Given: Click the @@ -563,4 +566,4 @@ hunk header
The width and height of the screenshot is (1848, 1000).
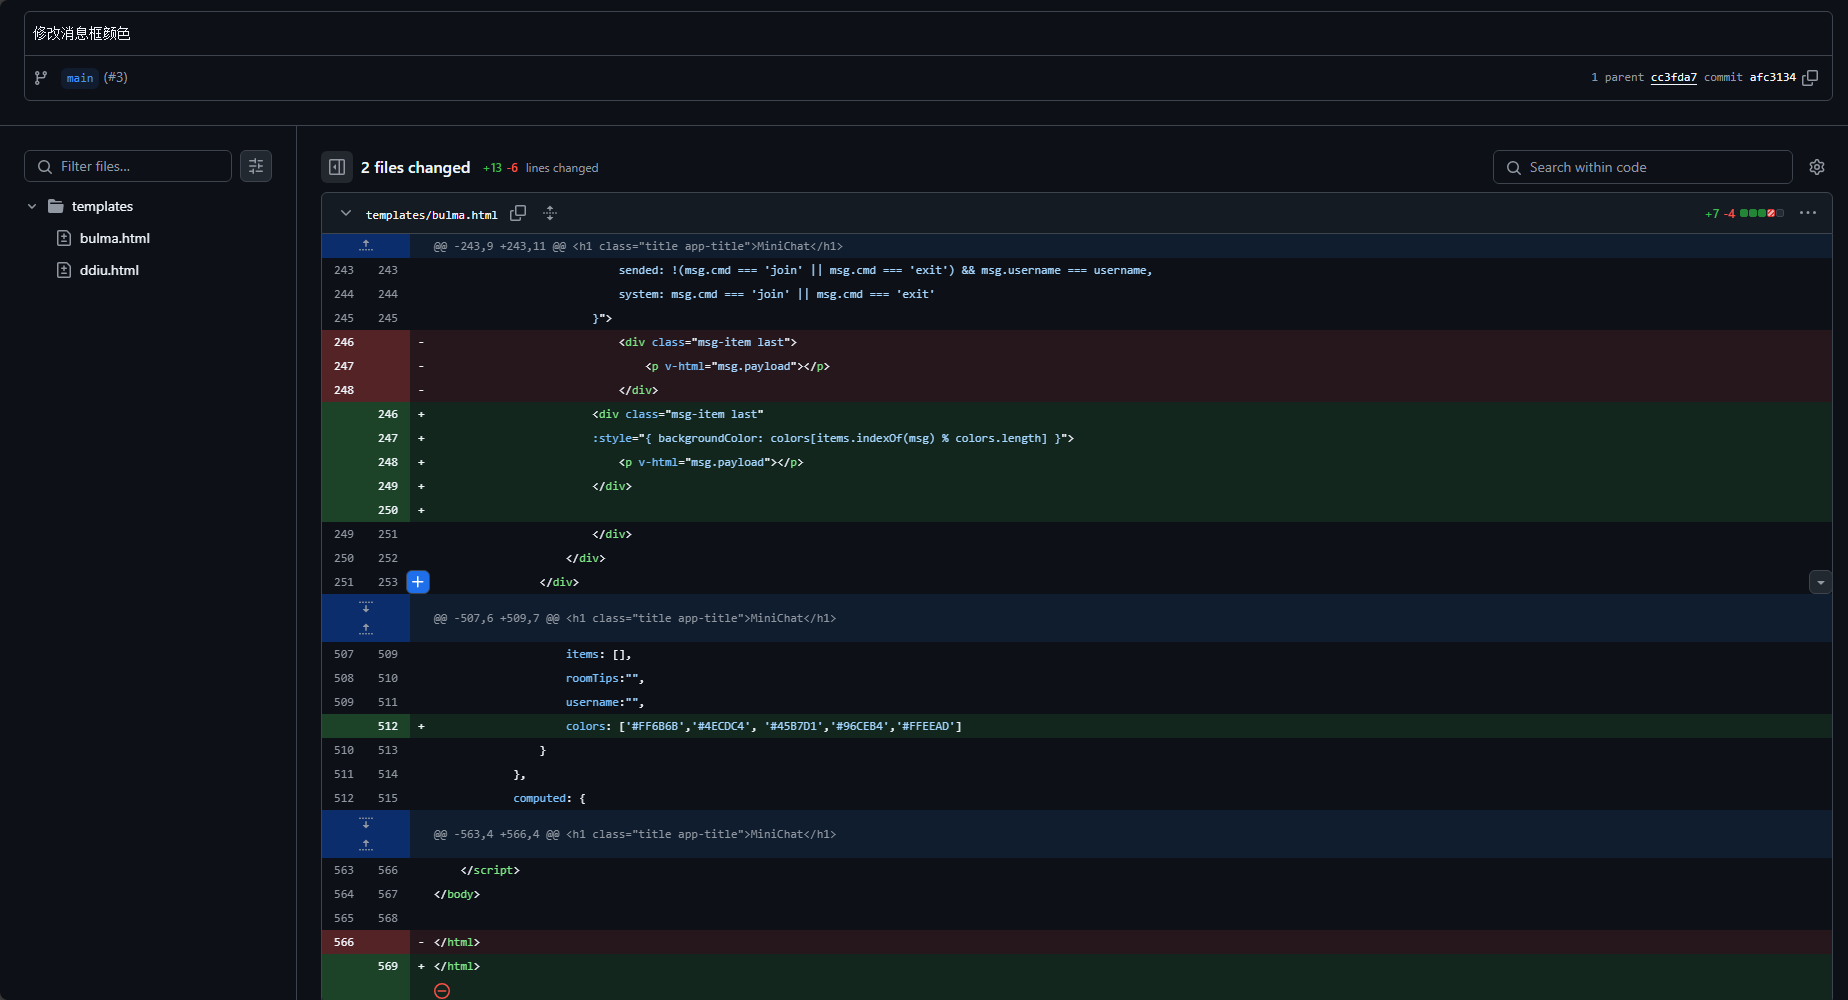Looking at the screenshot, I should tap(635, 834).
